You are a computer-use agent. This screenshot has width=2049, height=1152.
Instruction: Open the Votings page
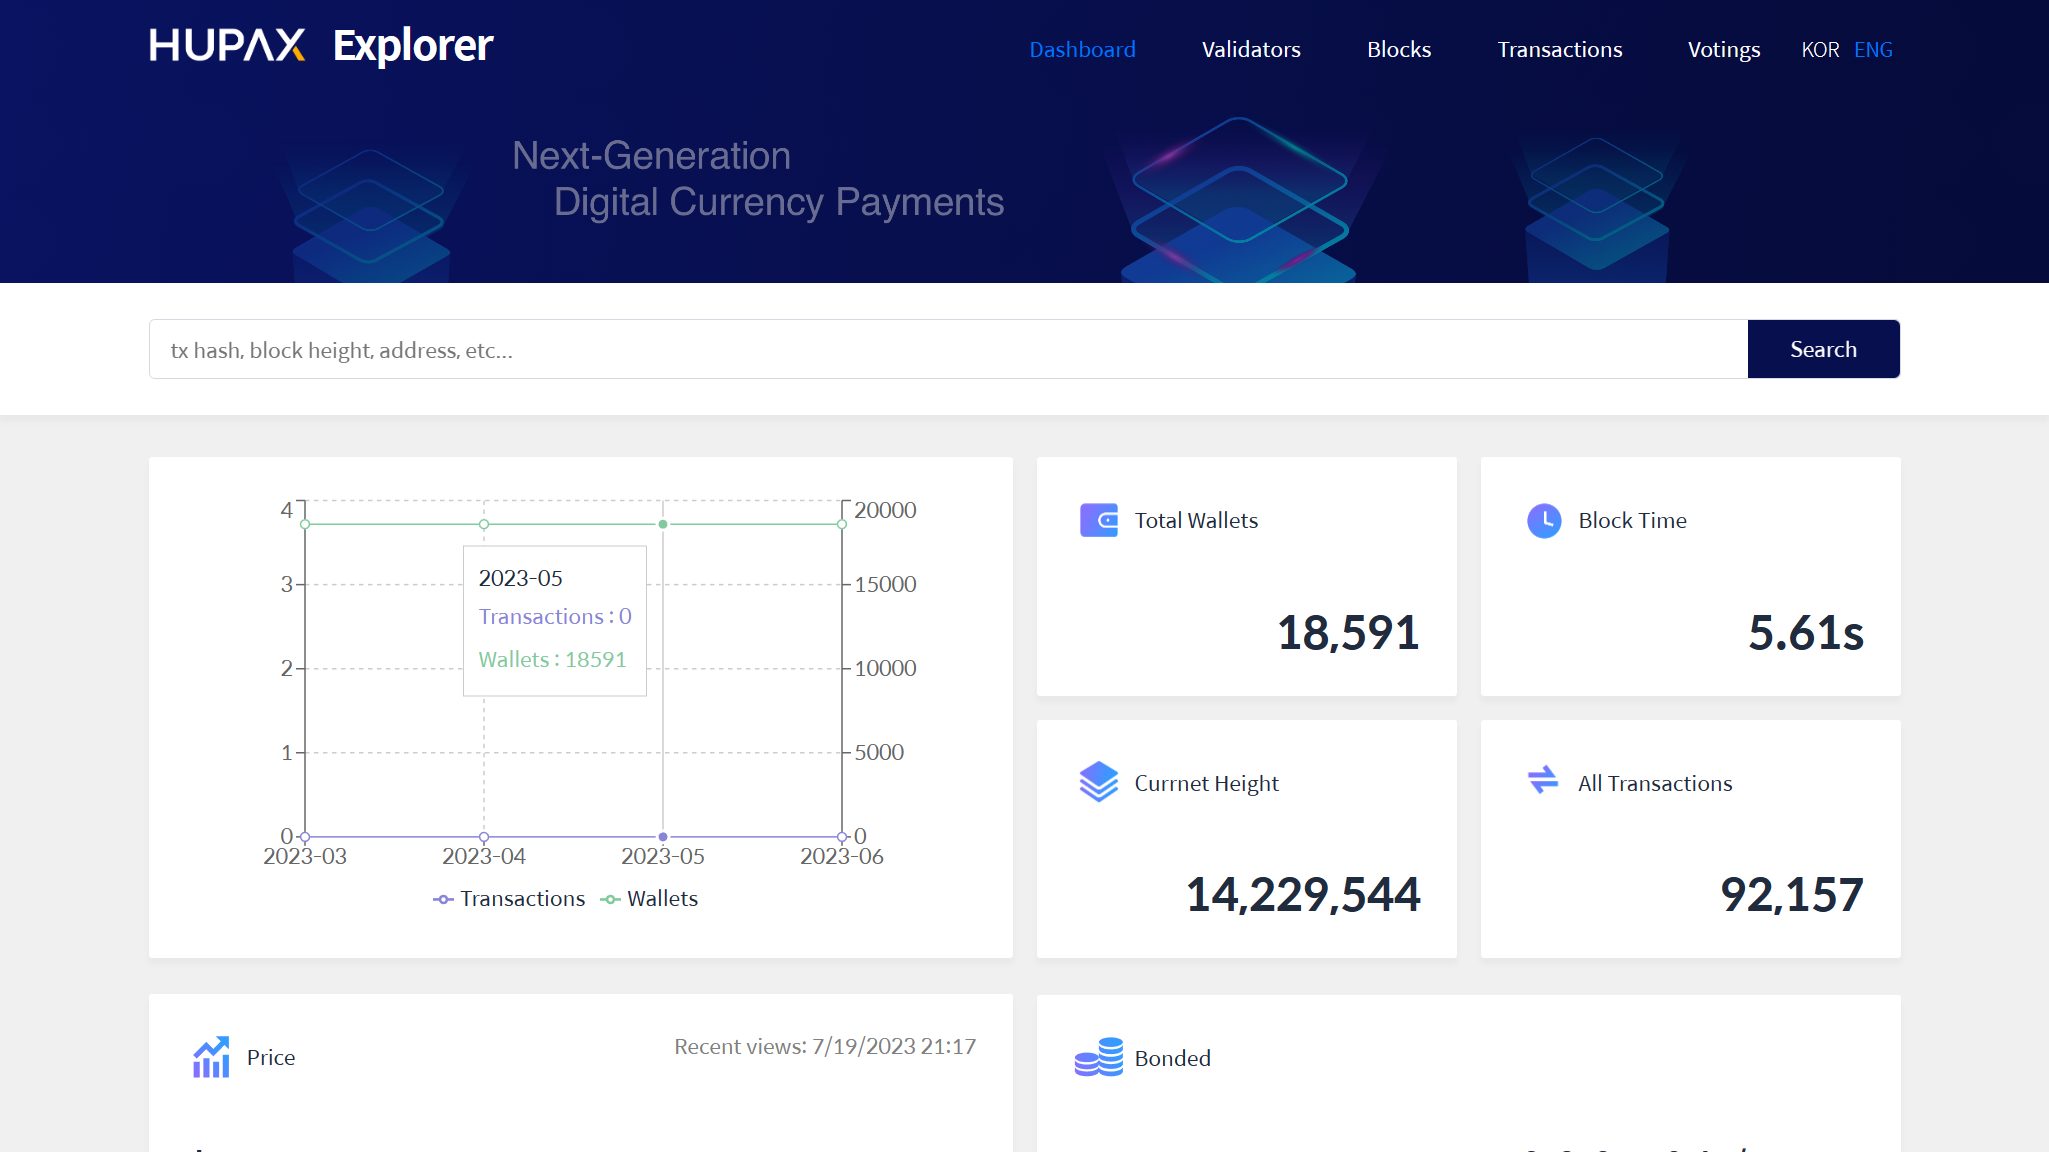1723,49
